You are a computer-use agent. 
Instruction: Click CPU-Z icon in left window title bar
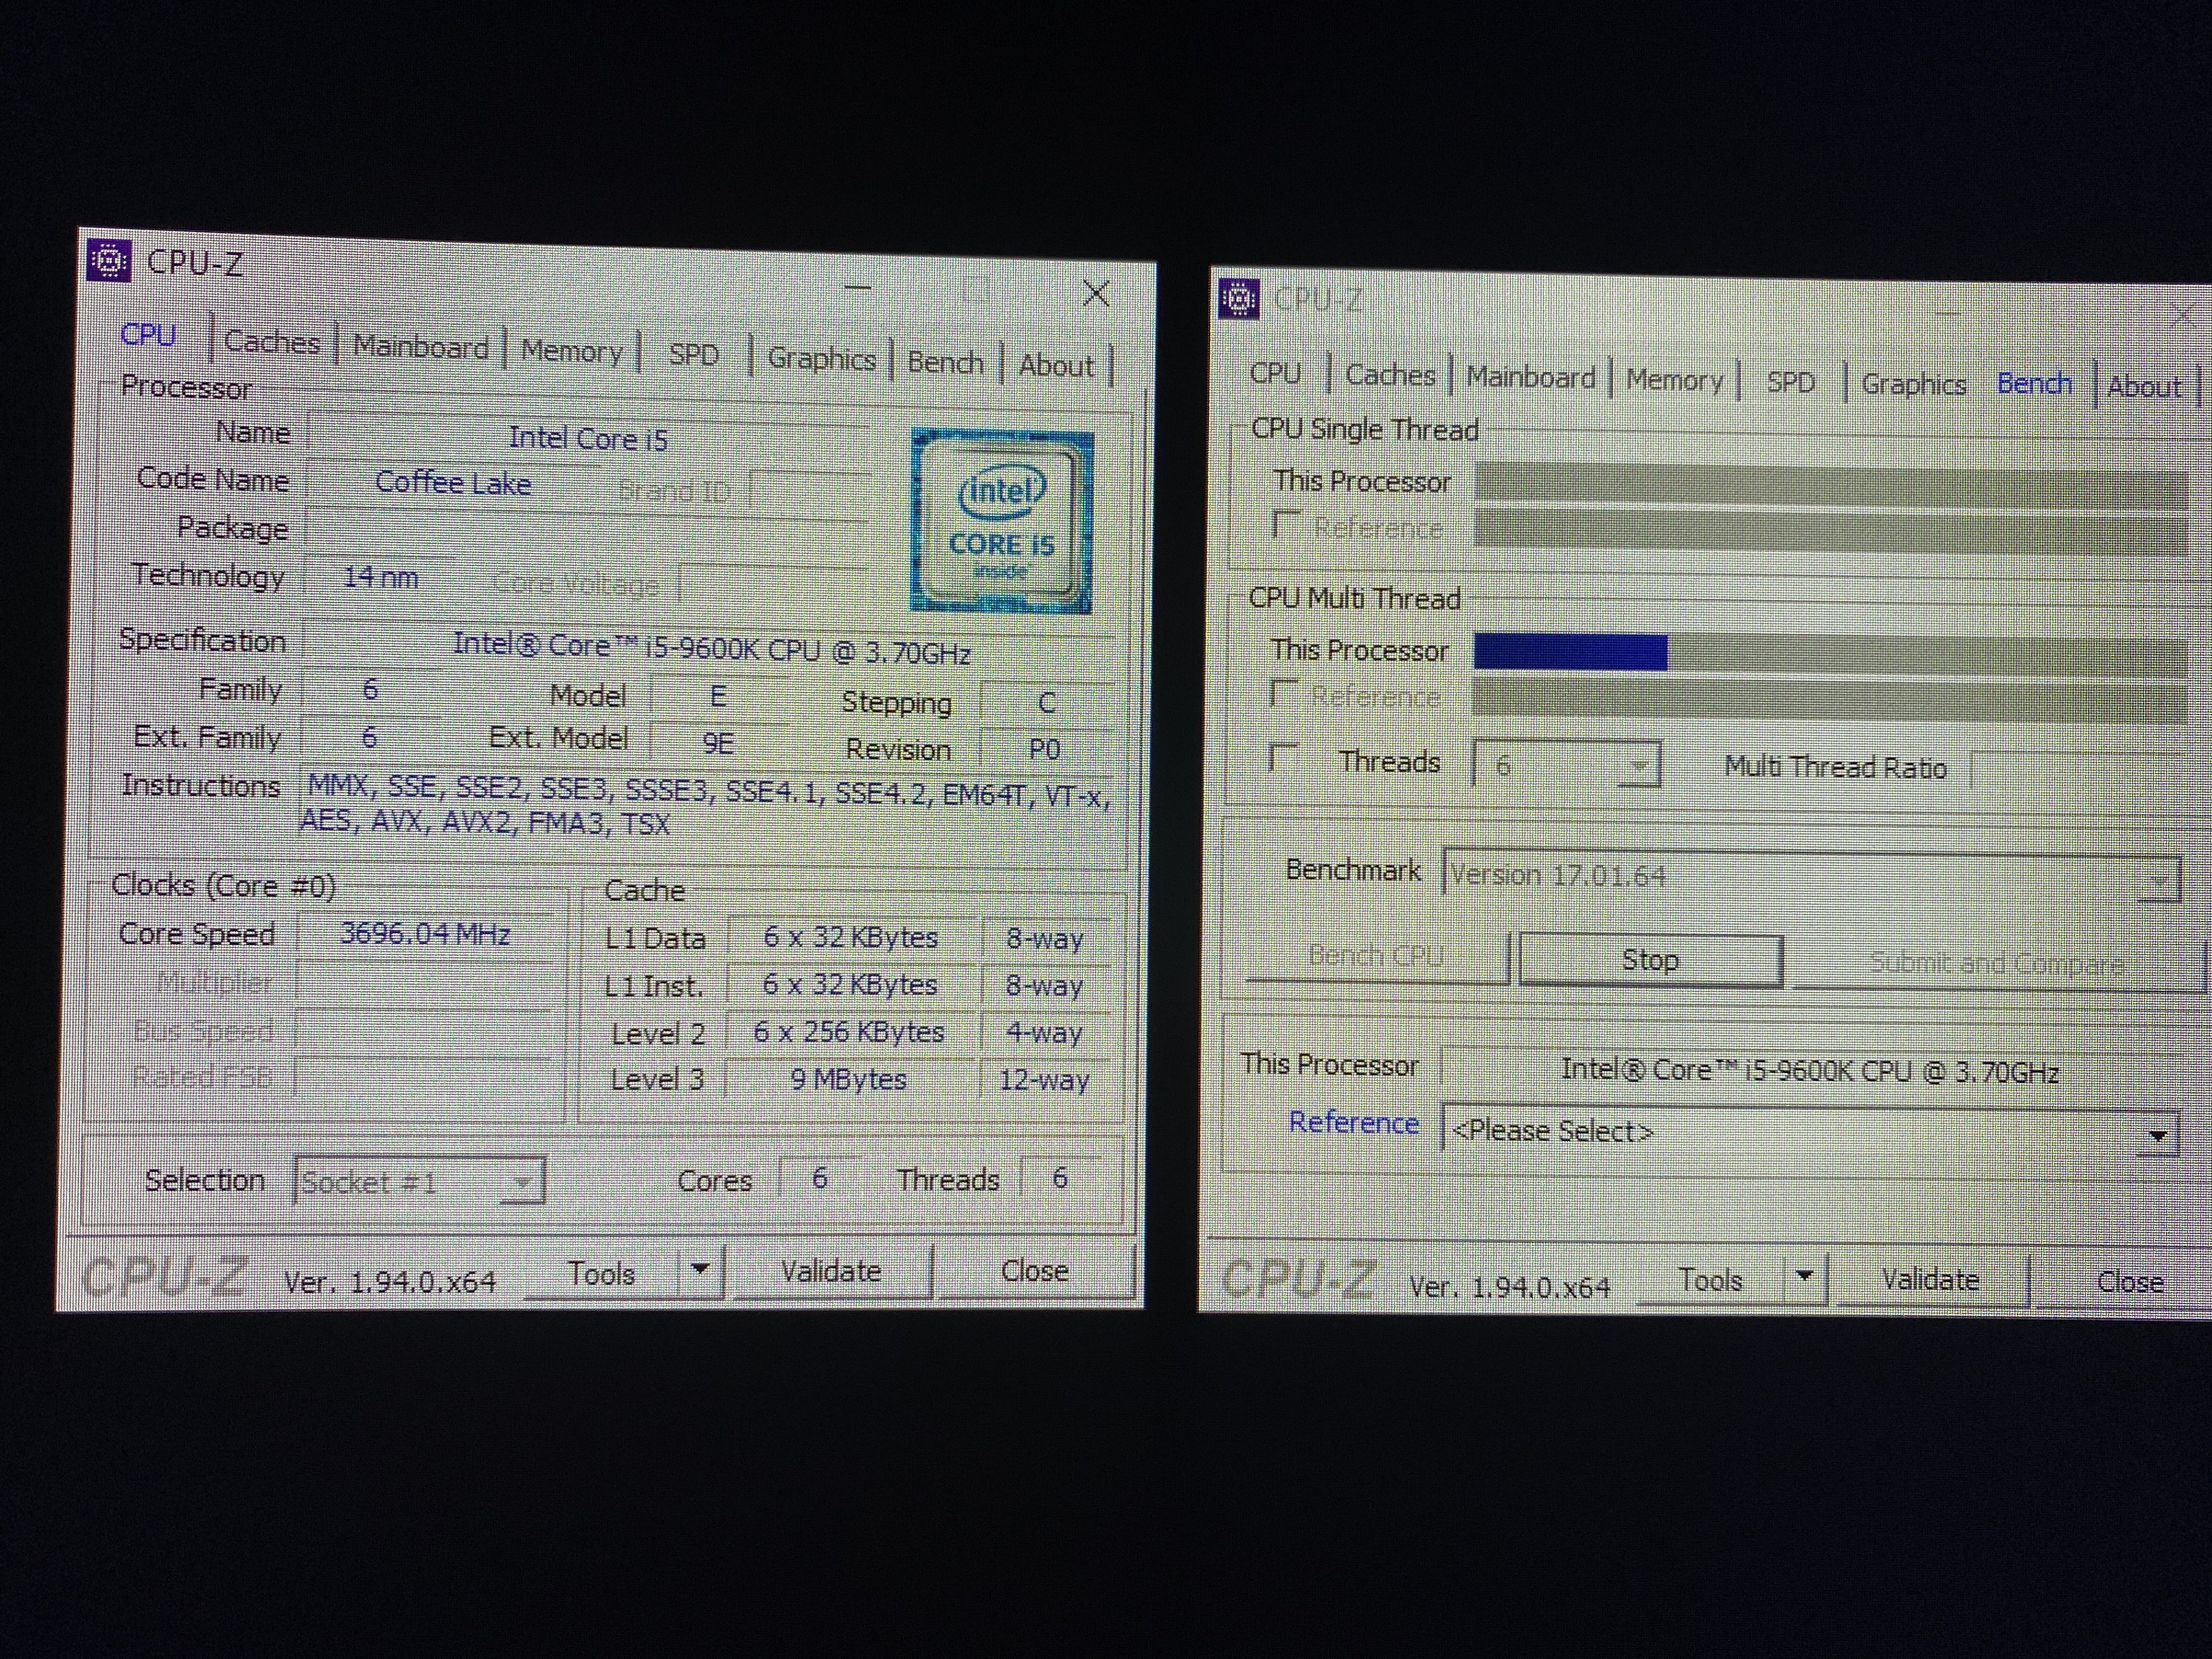point(109,261)
